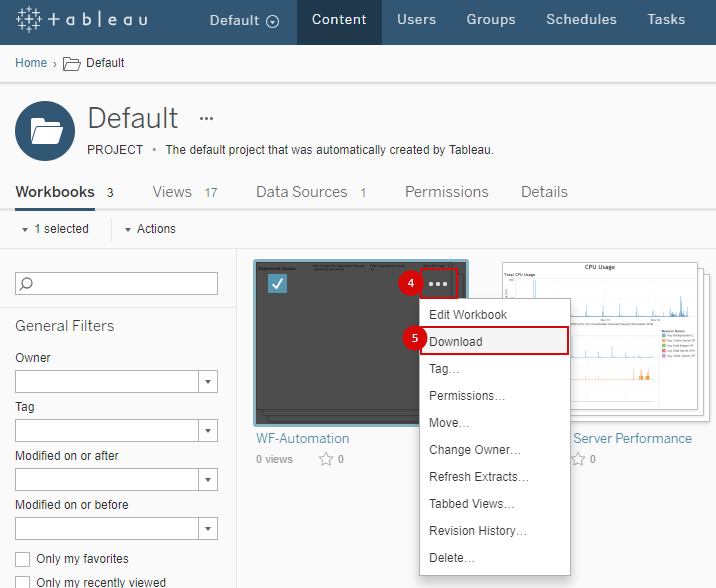Open the Users tab
Screen dimensions: 716x588
point(416,20)
